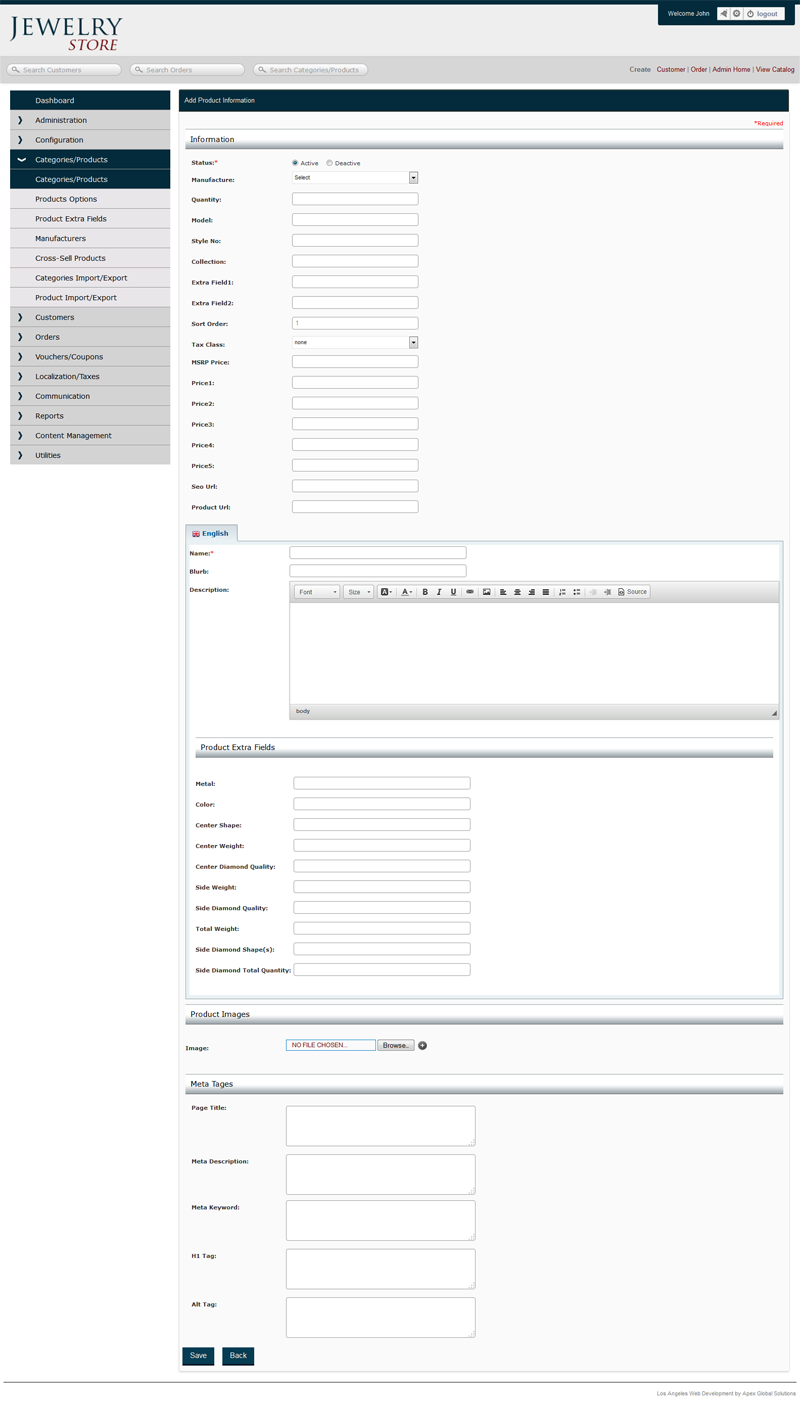Click the Jewelry Store logo
Viewport: 800px width, 1405px height.
67,32
